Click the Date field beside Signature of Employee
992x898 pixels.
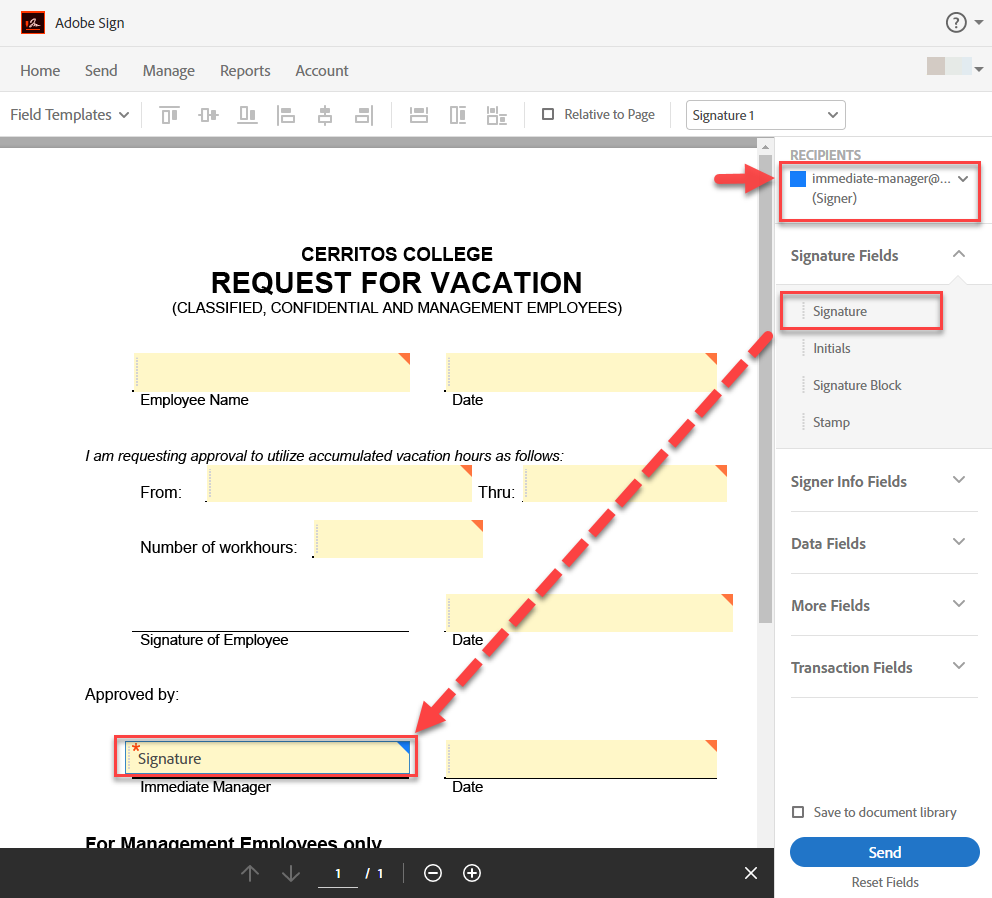click(x=589, y=613)
